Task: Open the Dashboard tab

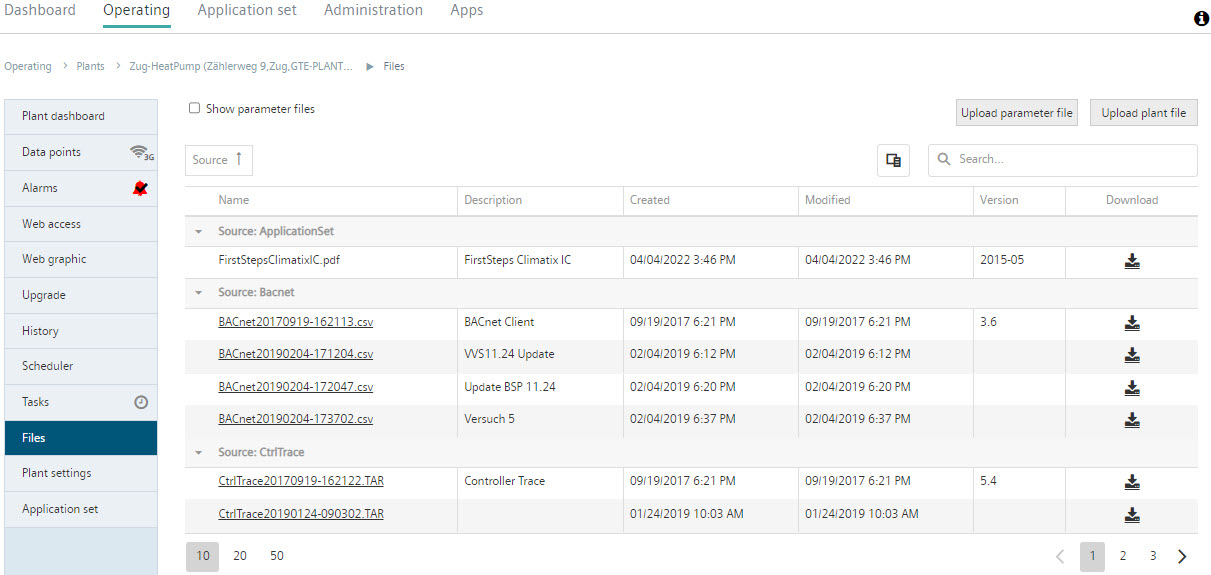Action: pos(40,10)
